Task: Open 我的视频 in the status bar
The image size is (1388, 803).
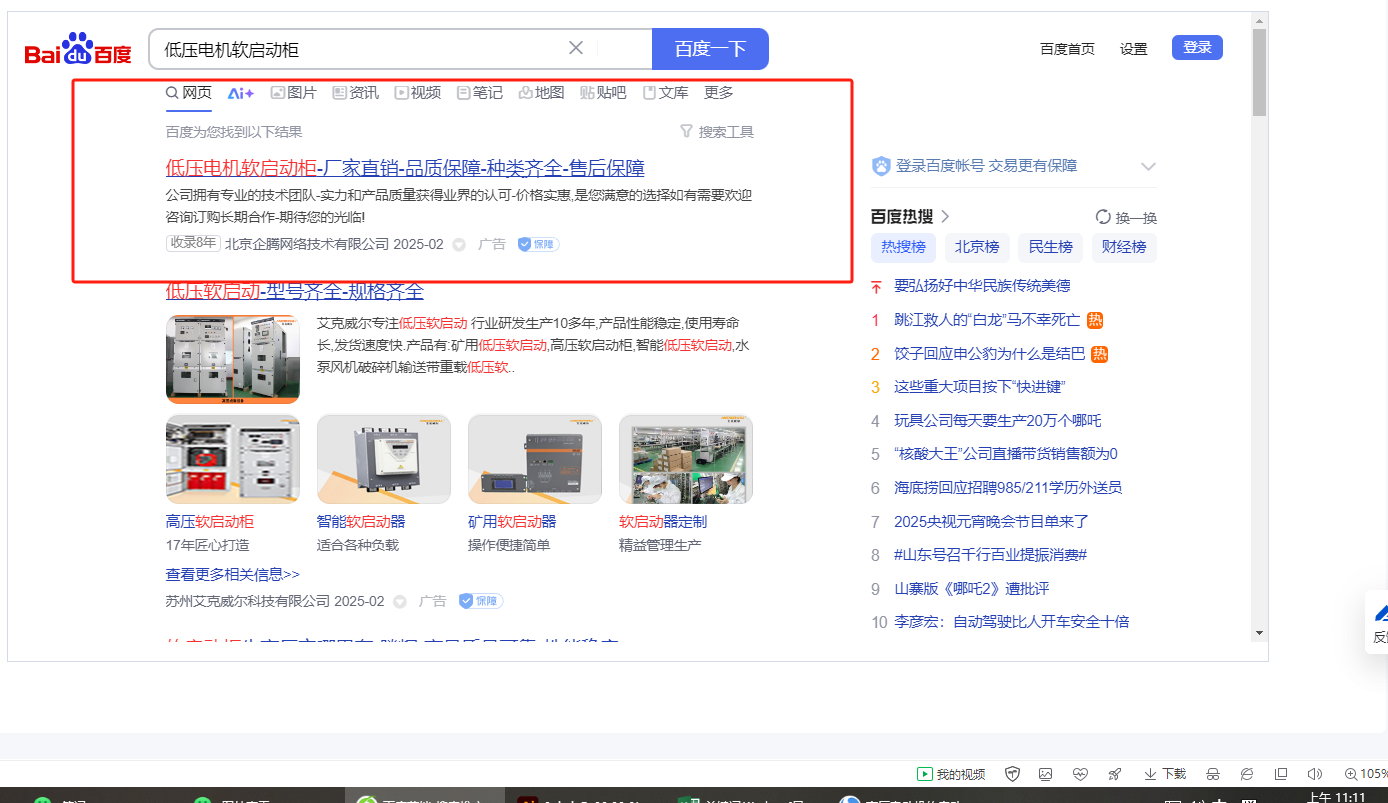Action: click(x=951, y=774)
